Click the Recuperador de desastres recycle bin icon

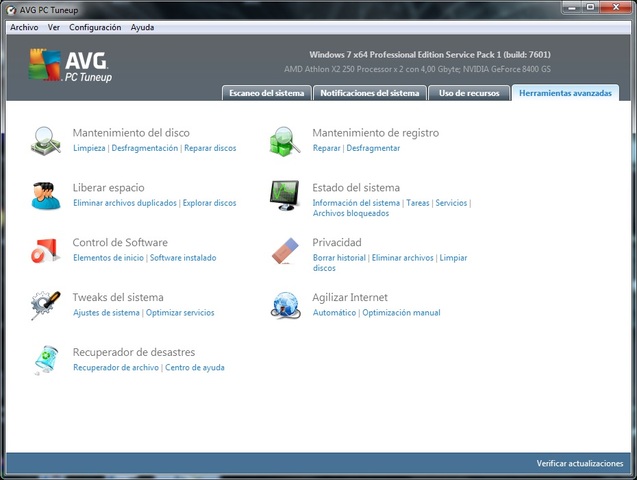(x=46, y=360)
